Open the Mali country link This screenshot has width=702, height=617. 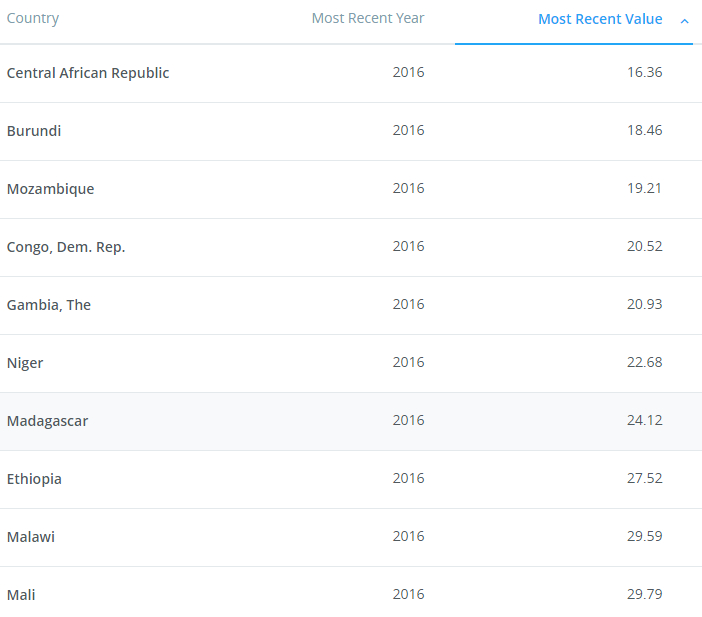(21, 595)
